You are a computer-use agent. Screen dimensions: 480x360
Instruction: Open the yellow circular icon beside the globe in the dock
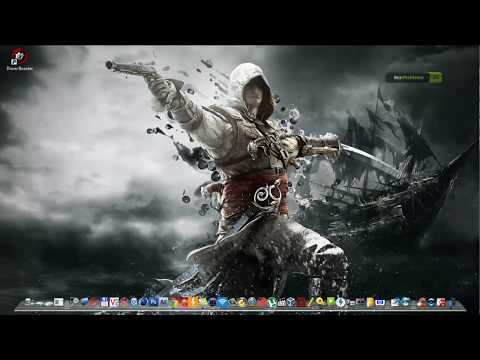pos(242,302)
